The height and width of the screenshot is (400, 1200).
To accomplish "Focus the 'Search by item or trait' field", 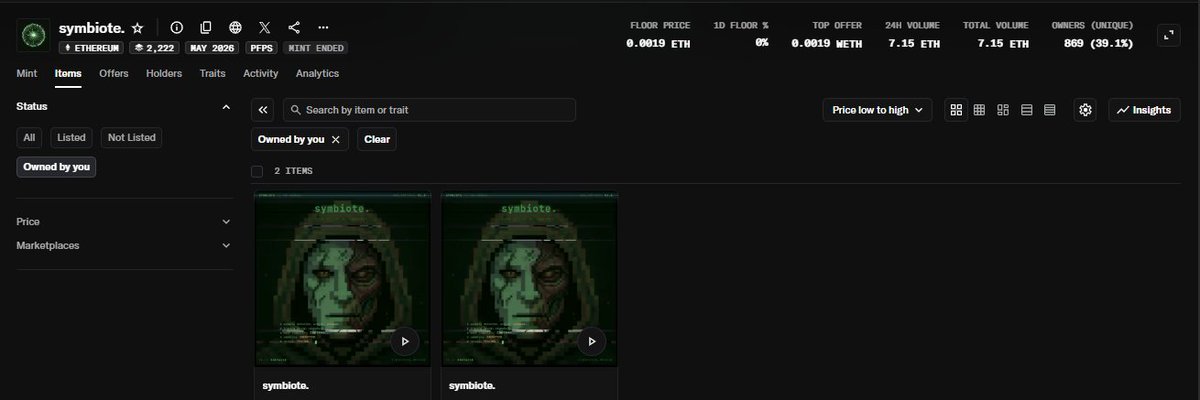I will [430, 110].
